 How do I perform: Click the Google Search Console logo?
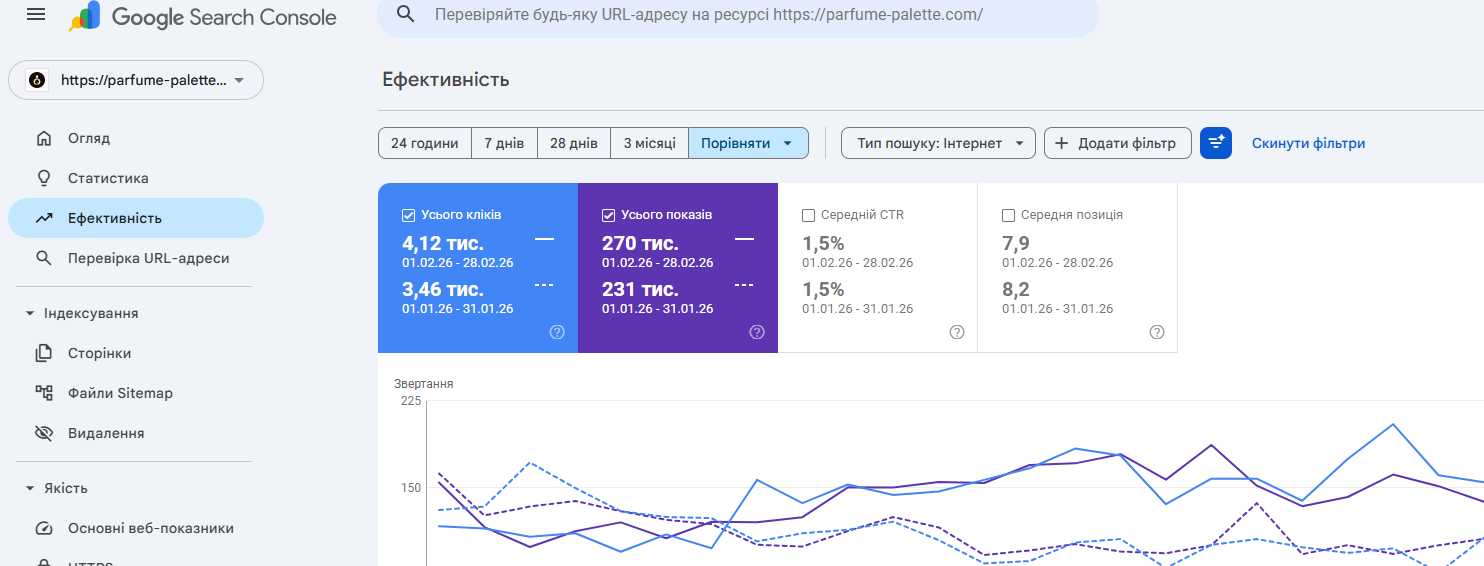tap(203, 17)
